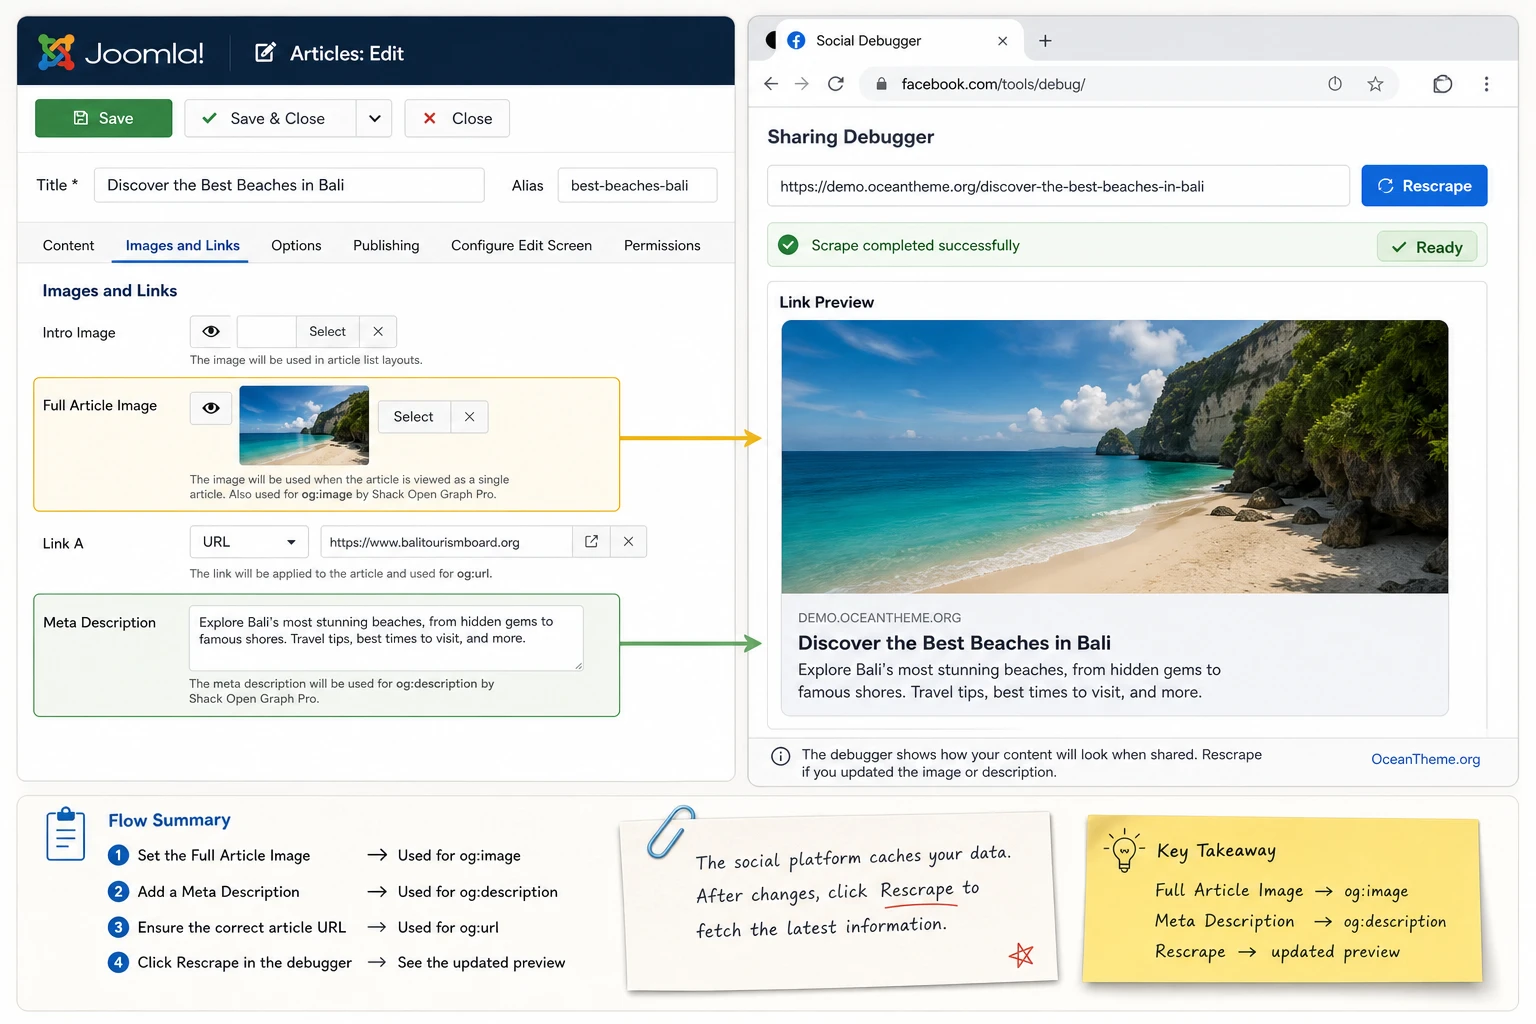
Task: Click the Joomla logo icon
Action: [x=56, y=52]
